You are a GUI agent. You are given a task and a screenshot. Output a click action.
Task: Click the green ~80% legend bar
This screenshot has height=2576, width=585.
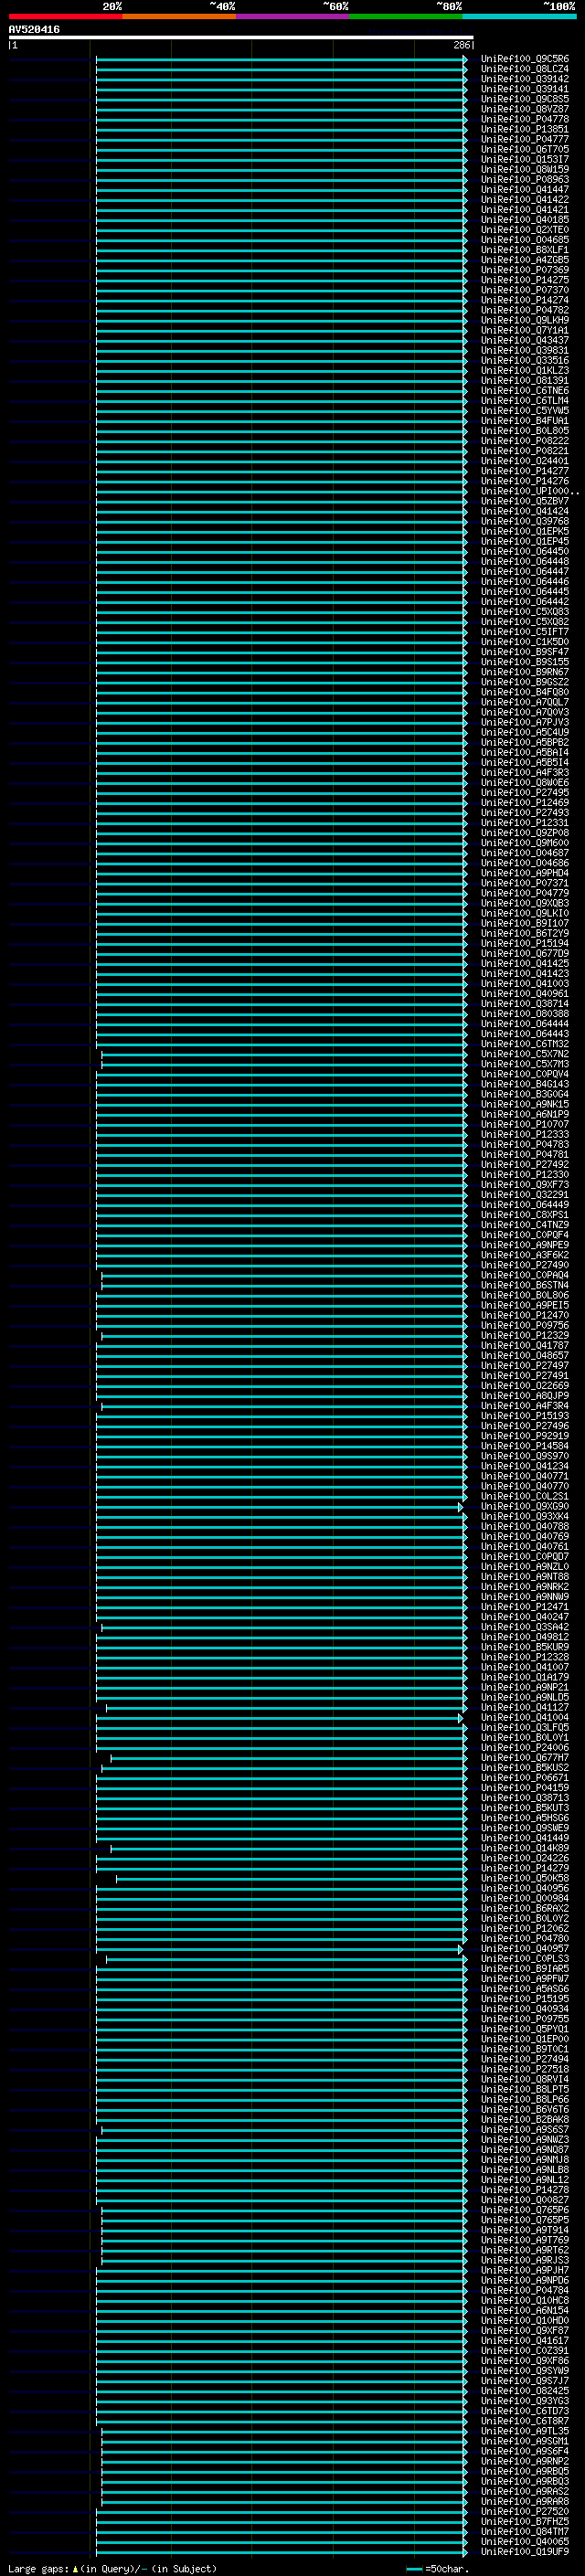pos(406,16)
